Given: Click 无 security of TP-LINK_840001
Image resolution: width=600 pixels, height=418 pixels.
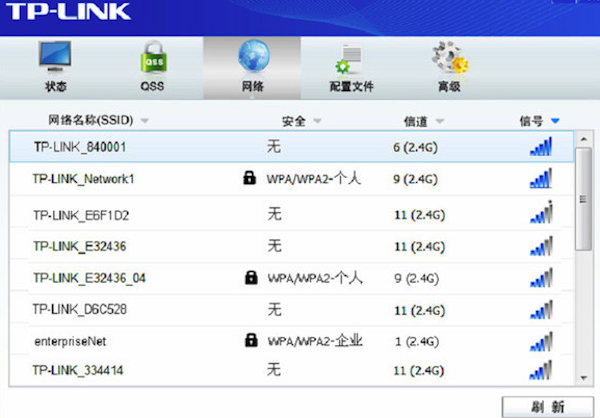Looking at the screenshot, I should click(x=274, y=146).
